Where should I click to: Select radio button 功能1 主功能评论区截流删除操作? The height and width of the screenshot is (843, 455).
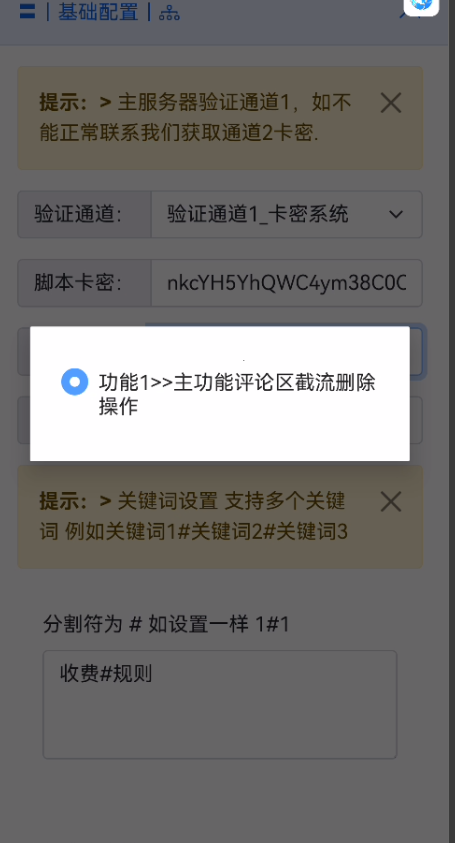pos(75,382)
